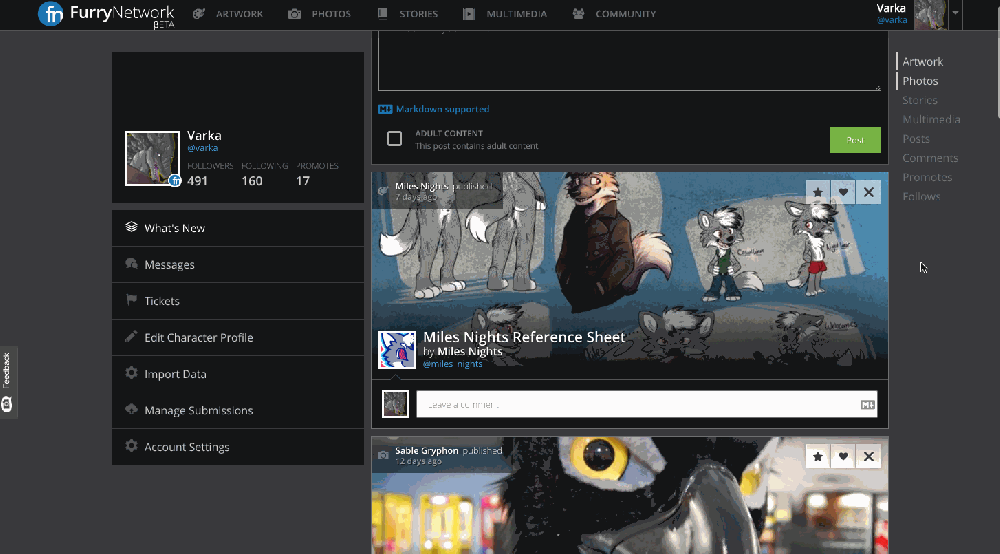The image size is (1000, 554).
Task: Open the Artwork navigation menu
Action: click(x=228, y=14)
